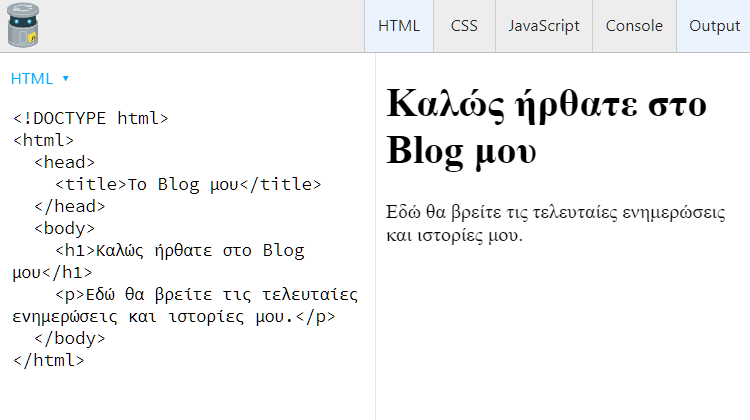Click the closing body tag line
Viewport: 750px width, 420px height.
(x=69, y=338)
